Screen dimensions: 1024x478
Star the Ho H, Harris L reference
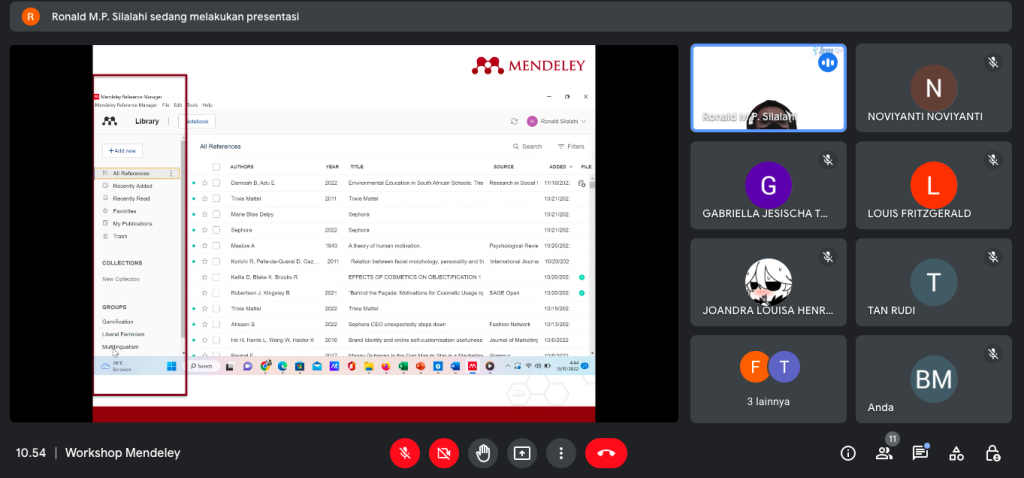coord(204,340)
